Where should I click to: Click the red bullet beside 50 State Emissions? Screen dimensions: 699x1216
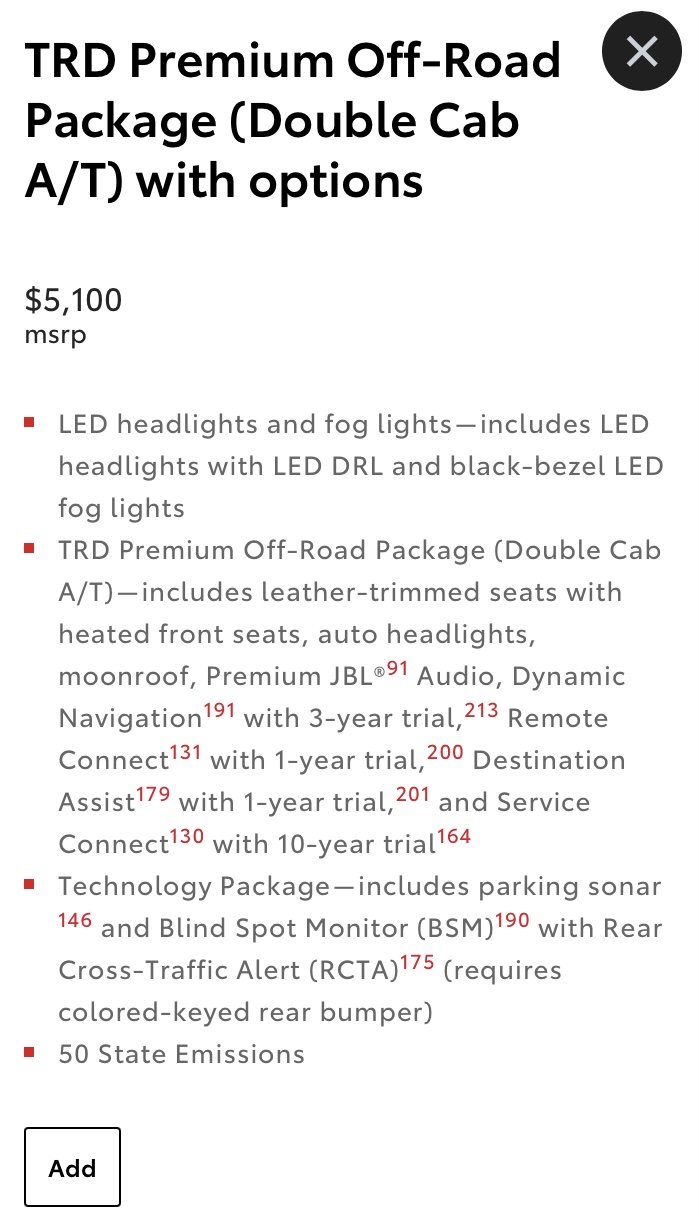pos(30,1051)
